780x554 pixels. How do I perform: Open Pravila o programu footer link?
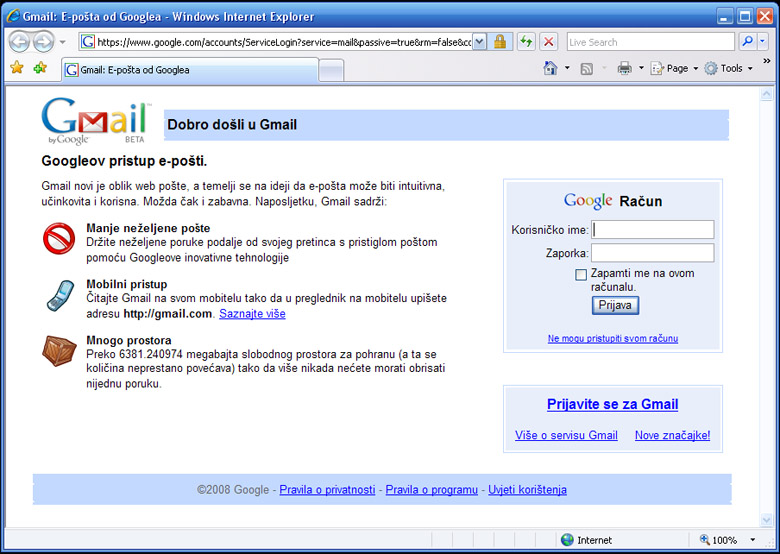coord(432,490)
